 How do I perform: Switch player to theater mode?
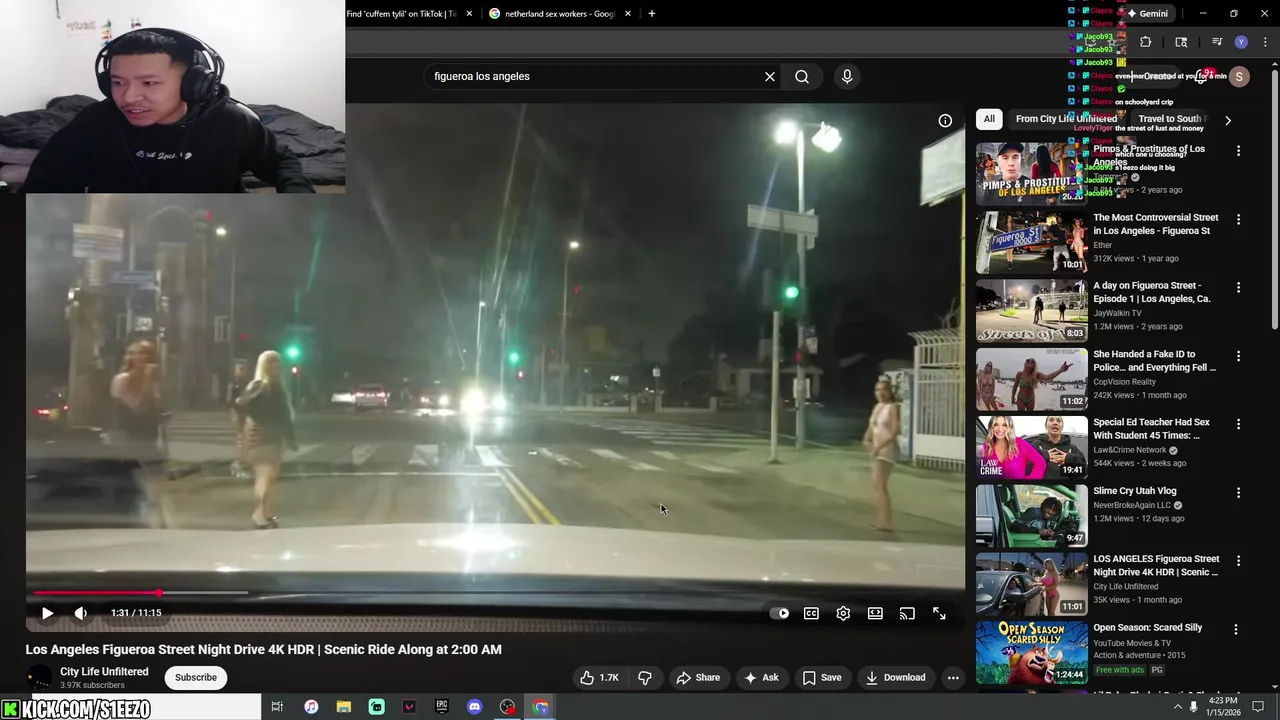tap(875, 613)
